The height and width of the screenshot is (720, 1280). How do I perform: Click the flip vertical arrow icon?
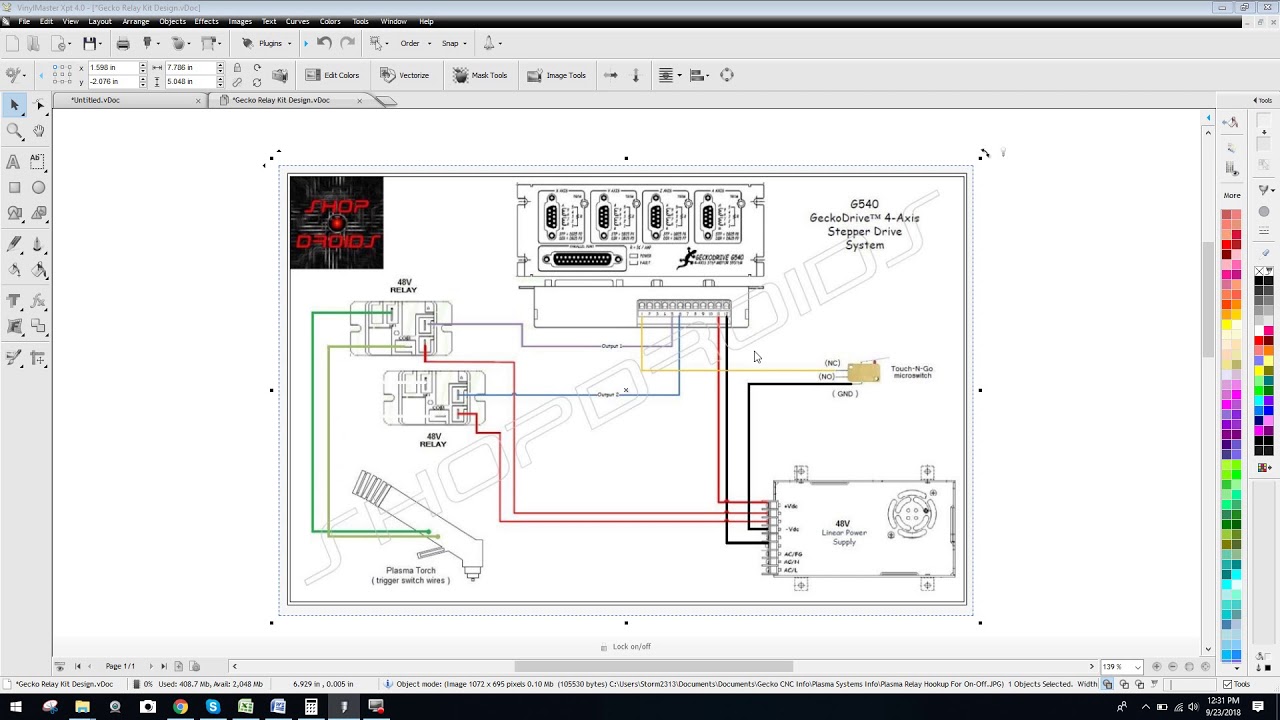coord(635,75)
